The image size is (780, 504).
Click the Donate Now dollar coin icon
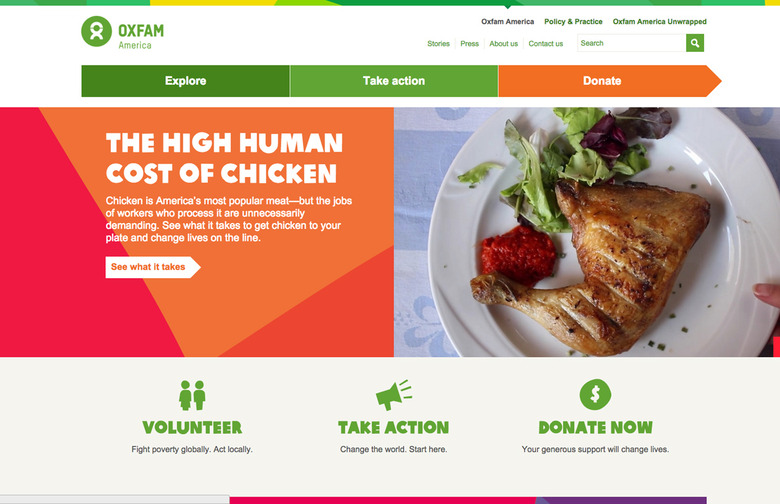[595, 395]
